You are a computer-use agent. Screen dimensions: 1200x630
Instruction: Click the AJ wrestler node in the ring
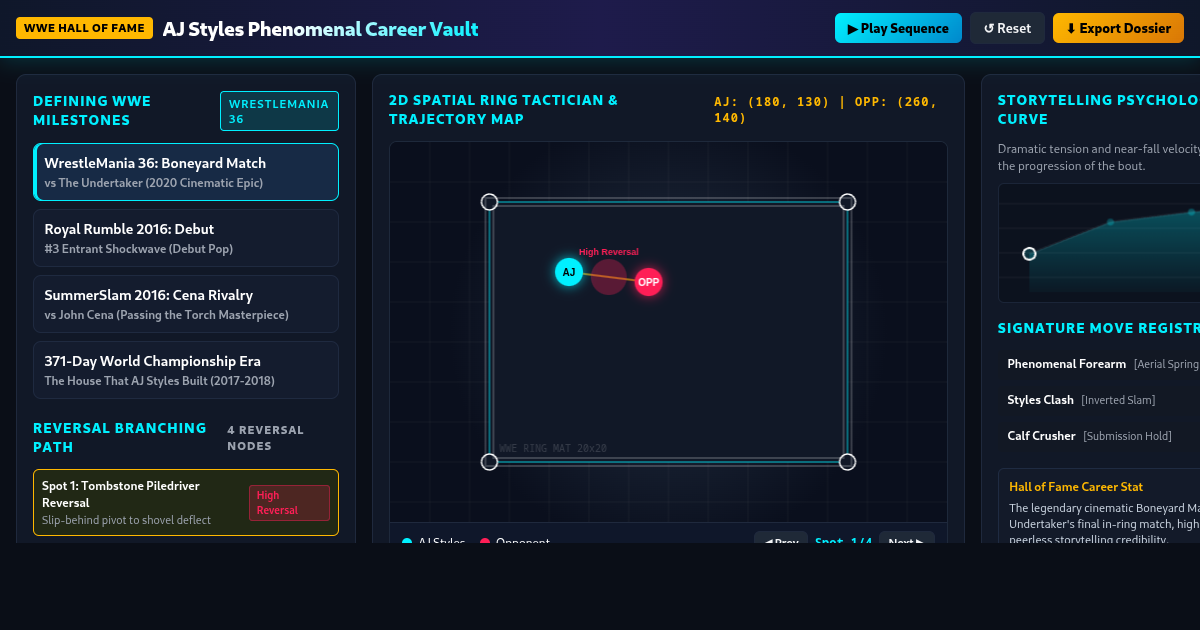tap(569, 272)
